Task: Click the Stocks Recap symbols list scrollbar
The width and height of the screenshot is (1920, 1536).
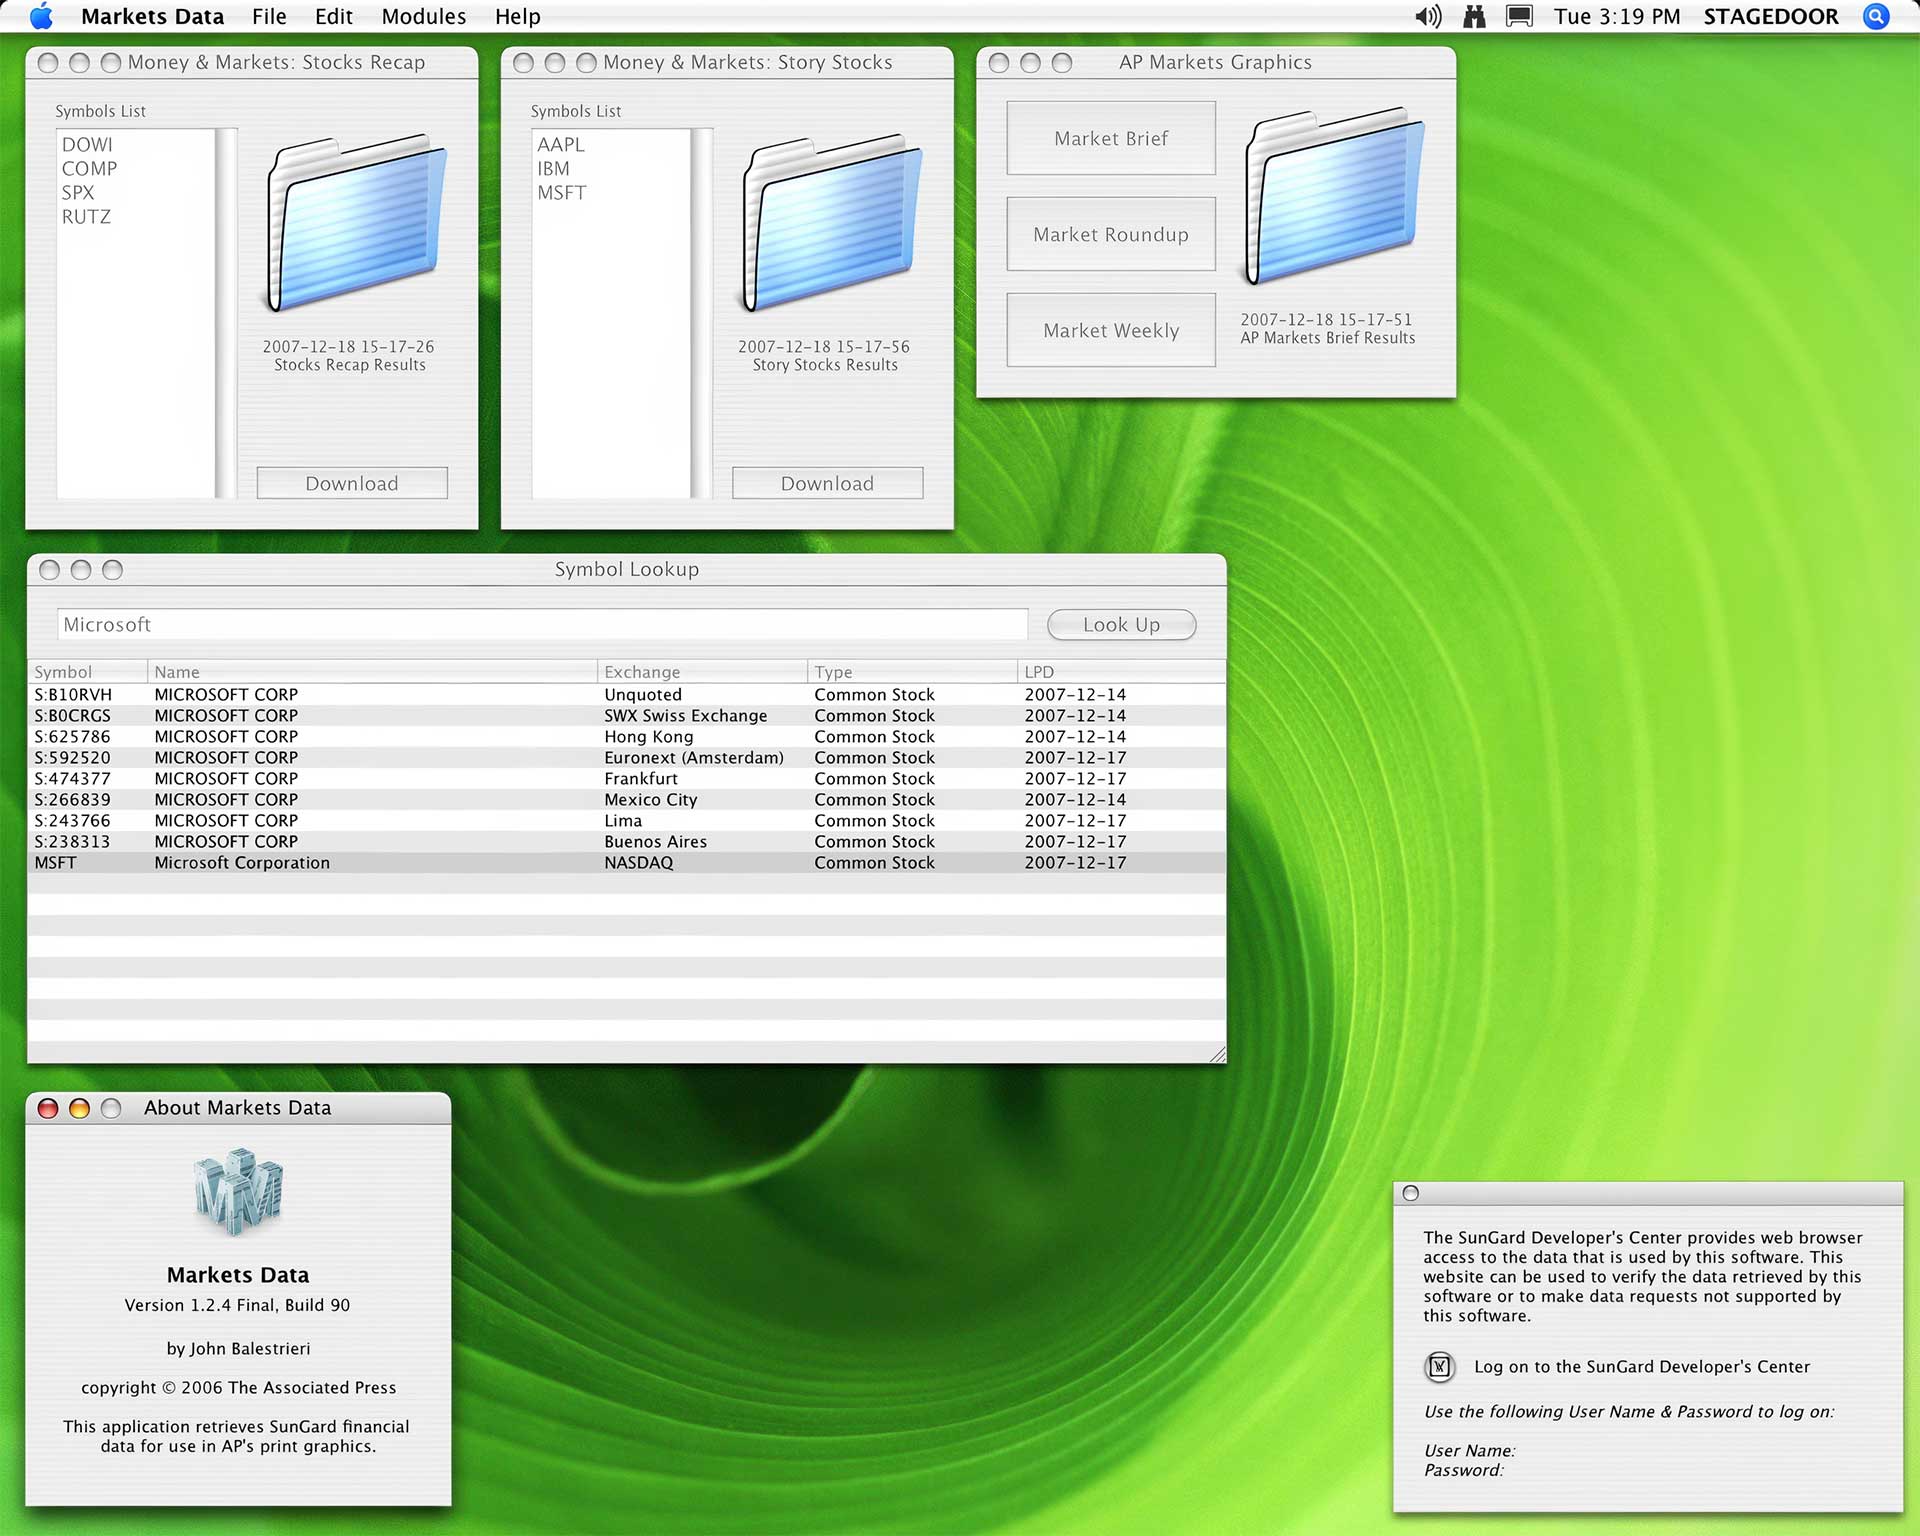Action: click(226, 313)
